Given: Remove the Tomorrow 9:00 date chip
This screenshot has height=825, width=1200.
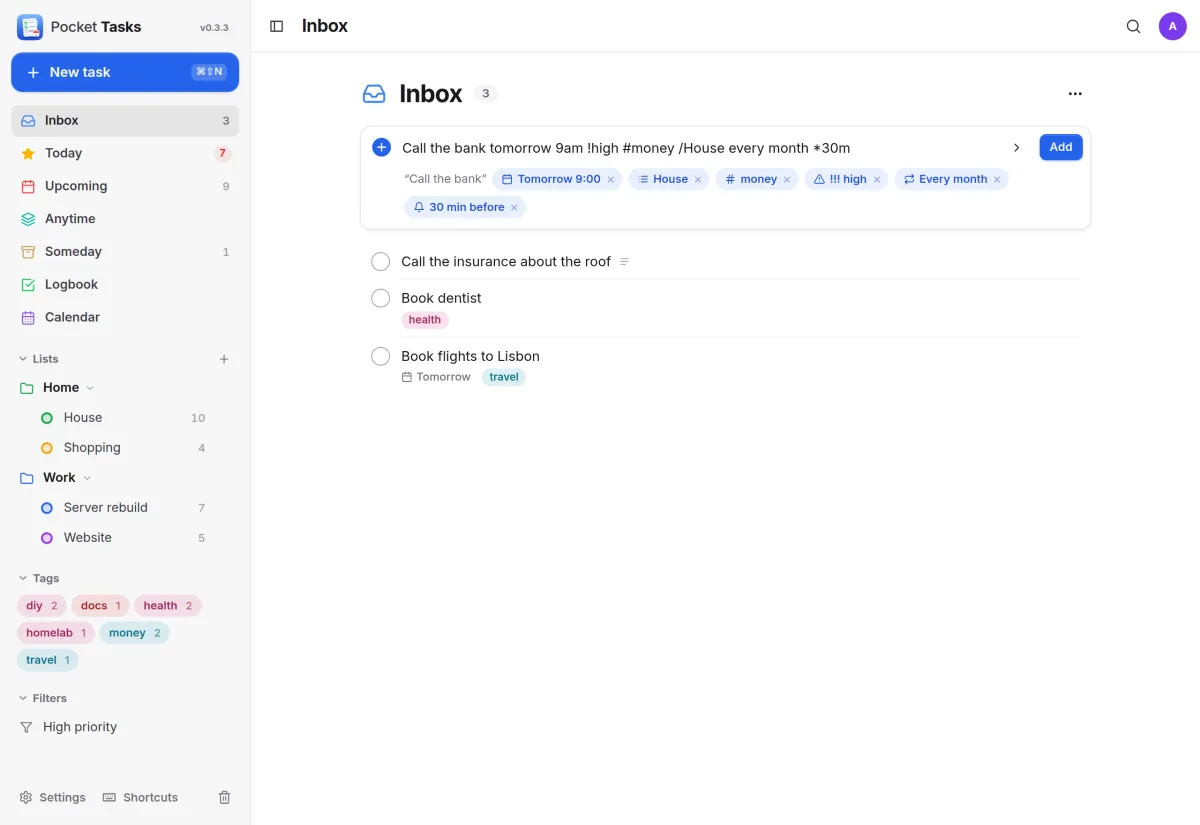Looking at the screenshot, I should pyautogui.click(x=611, y=180).
